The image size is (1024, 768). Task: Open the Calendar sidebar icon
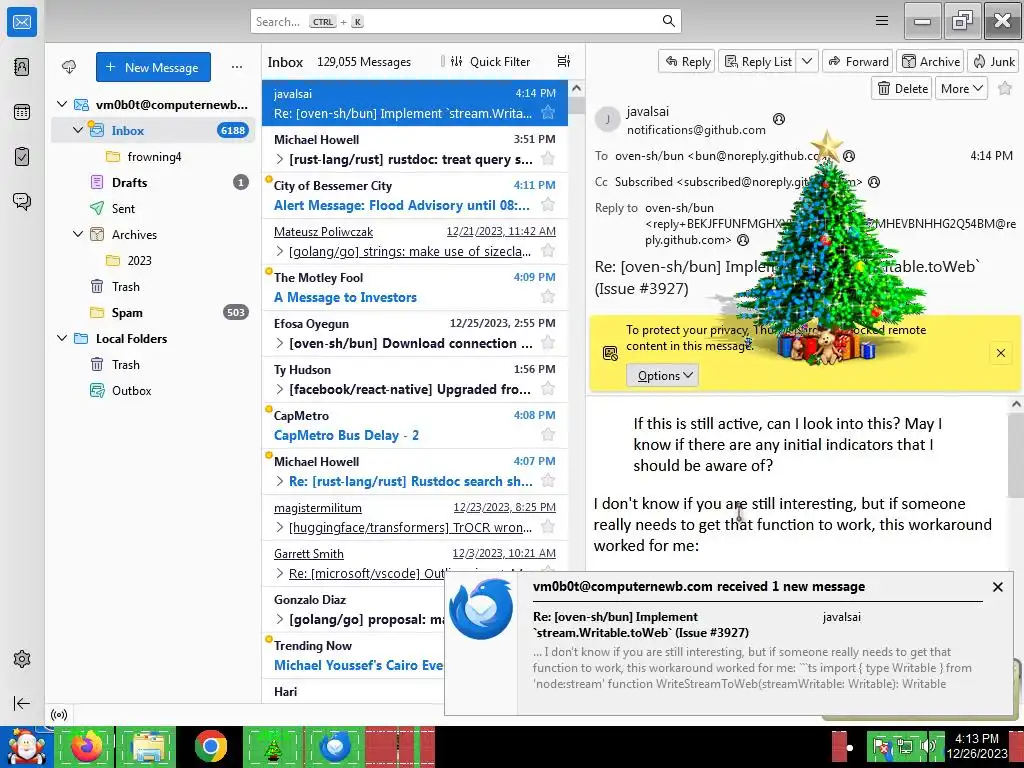(22, 112)
